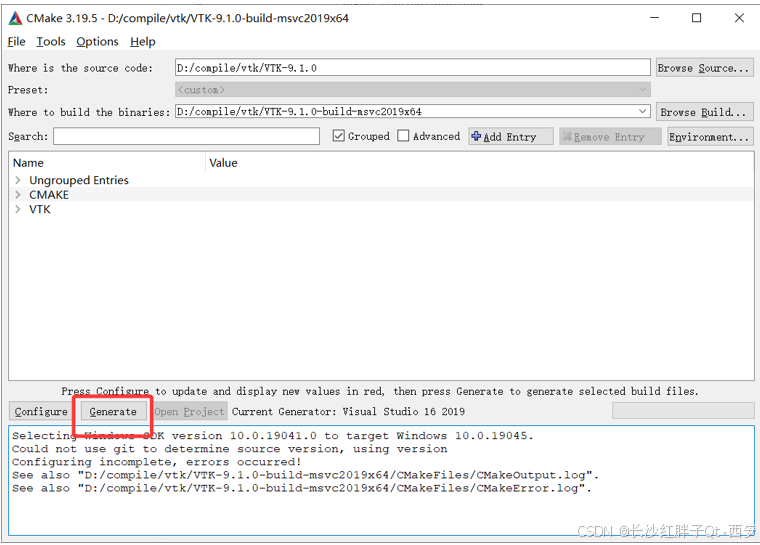Click the Browse Source button

point(704,68)
